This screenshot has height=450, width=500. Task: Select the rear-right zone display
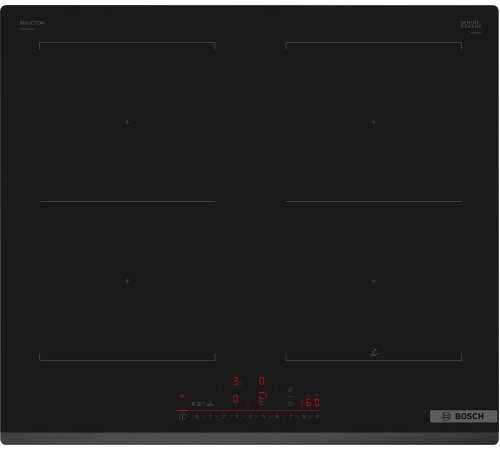click(262, 399)
